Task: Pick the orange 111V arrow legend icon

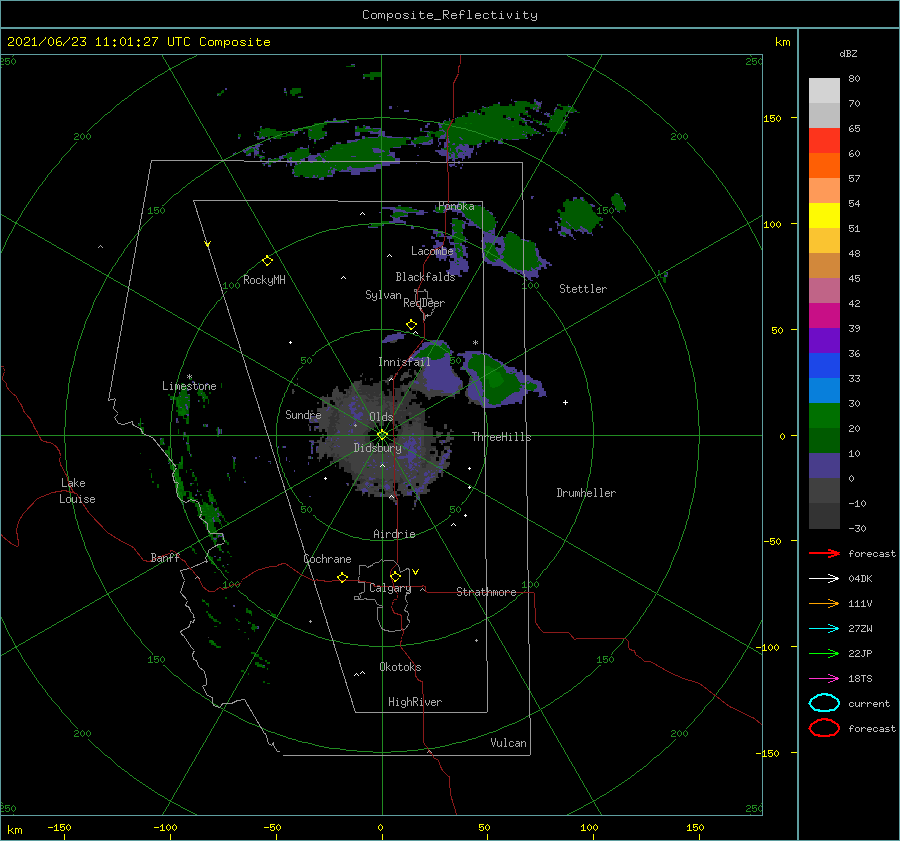Action: pyautogui.click(x=824, y=603)
